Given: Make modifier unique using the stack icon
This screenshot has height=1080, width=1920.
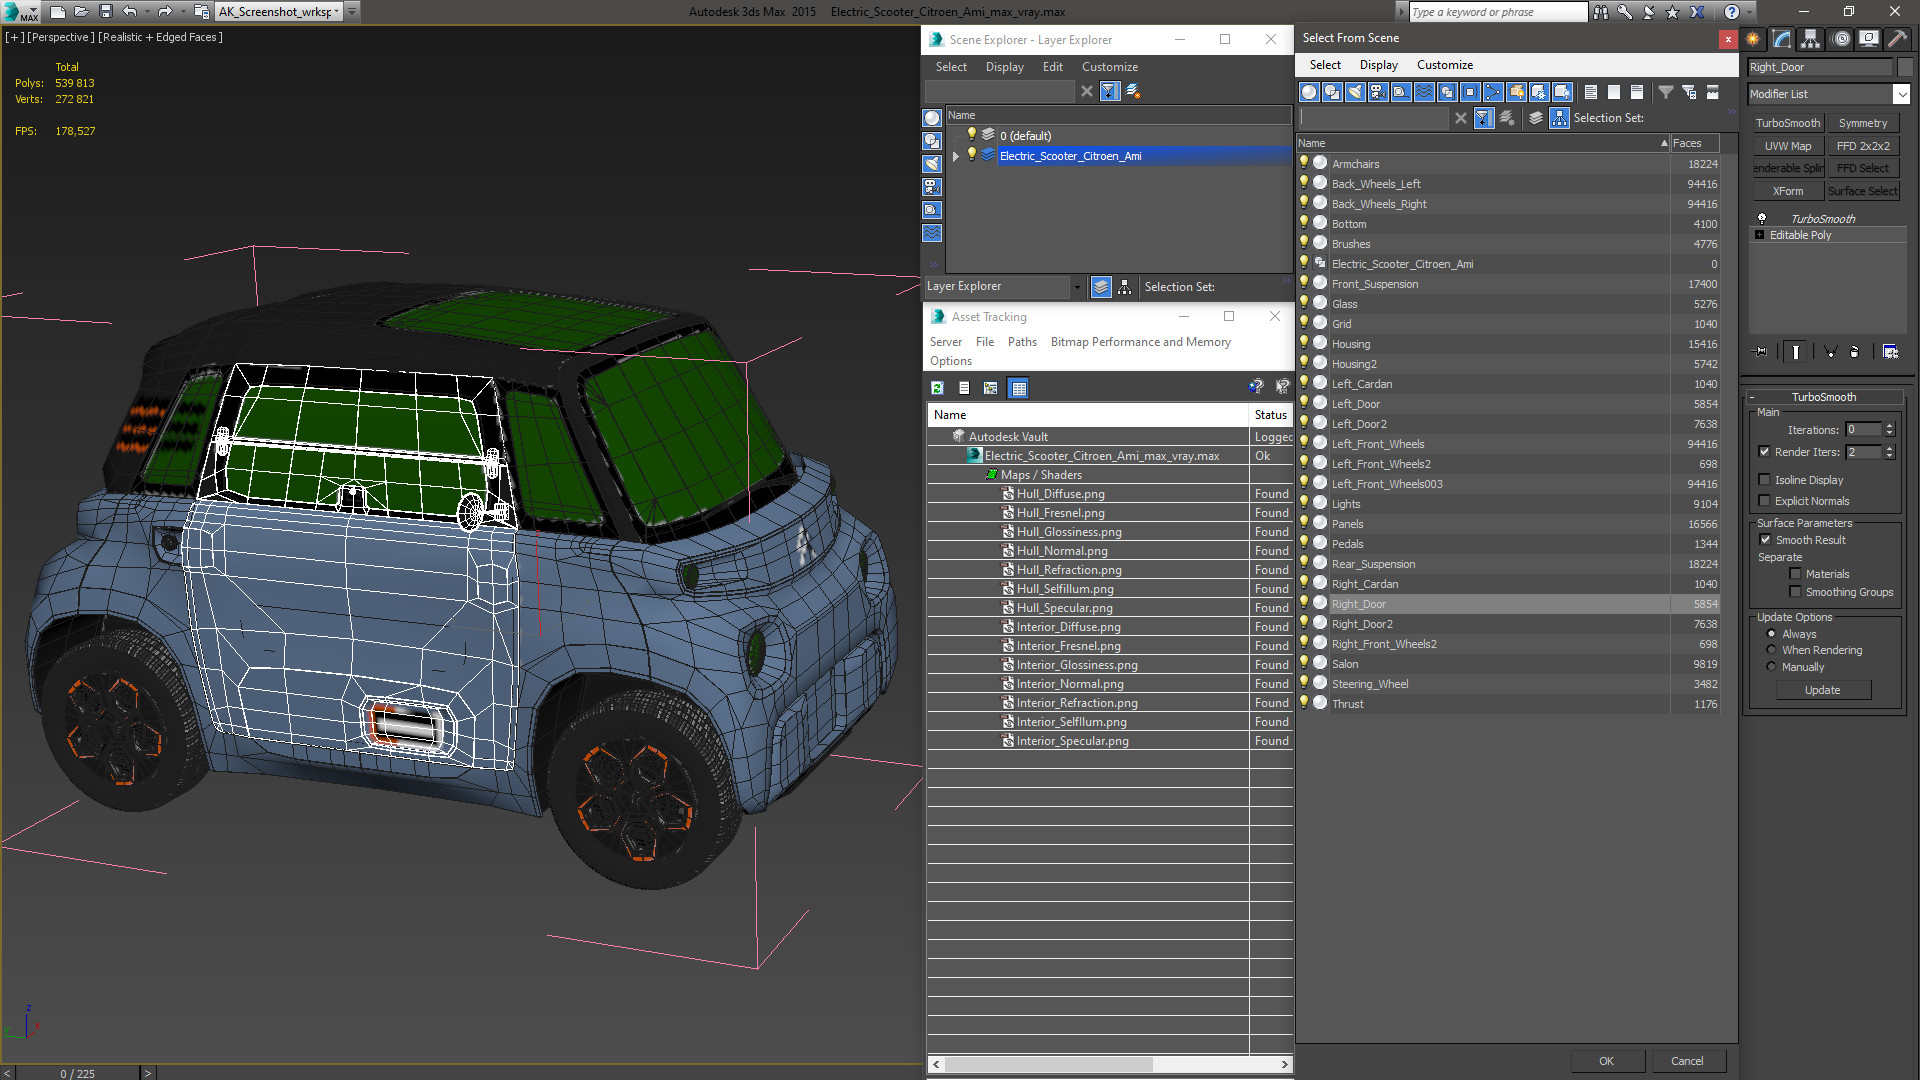Looking at the screenshot, I should pyautogui.click(x=1830, y=352).
